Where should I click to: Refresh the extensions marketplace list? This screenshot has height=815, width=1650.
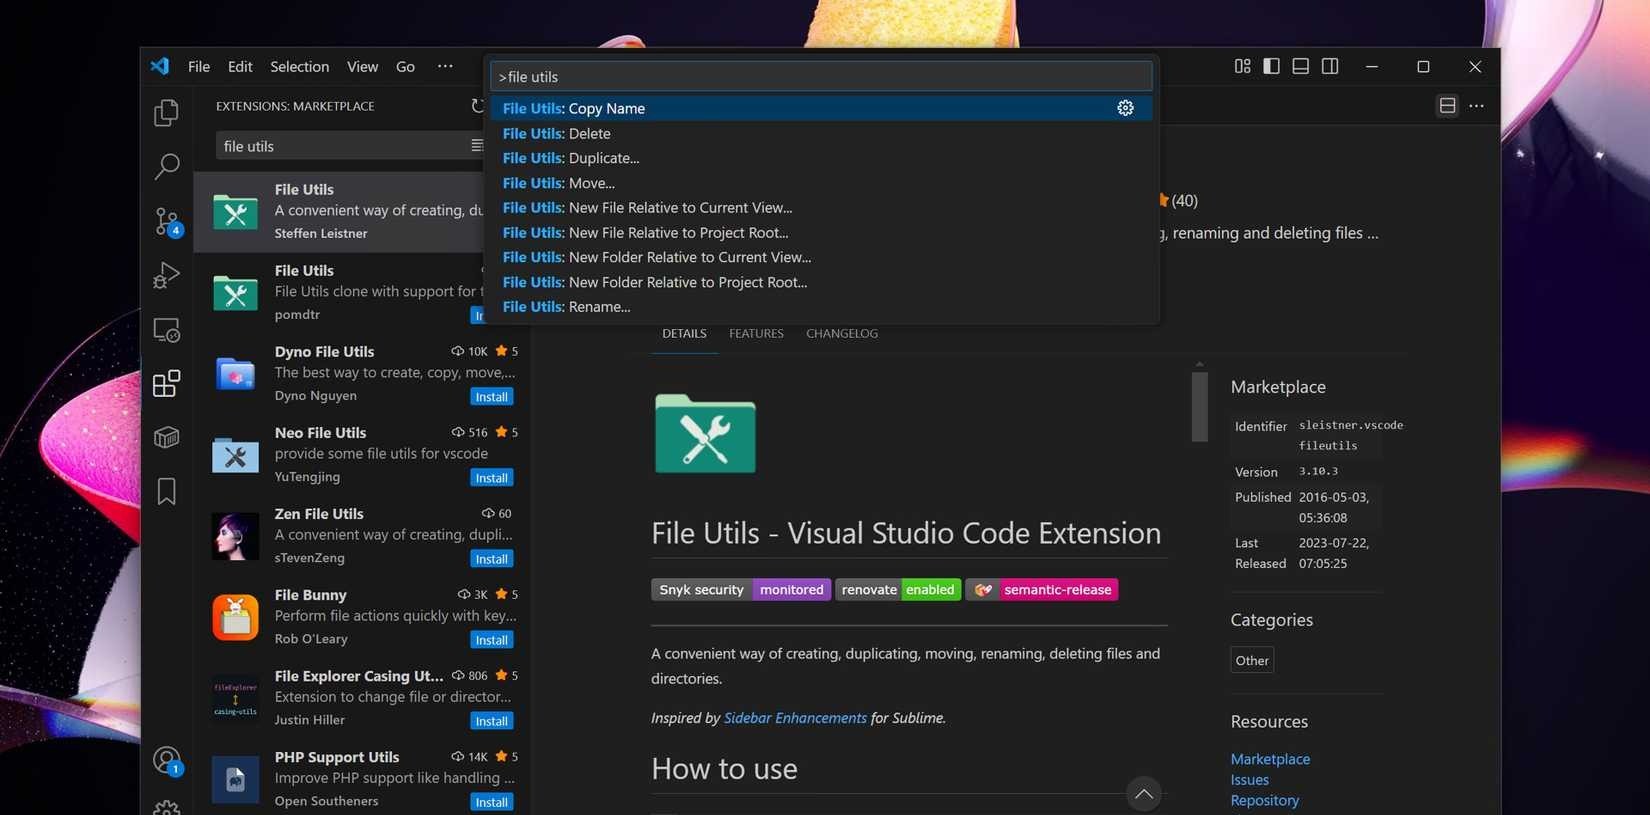click(478, 106)
